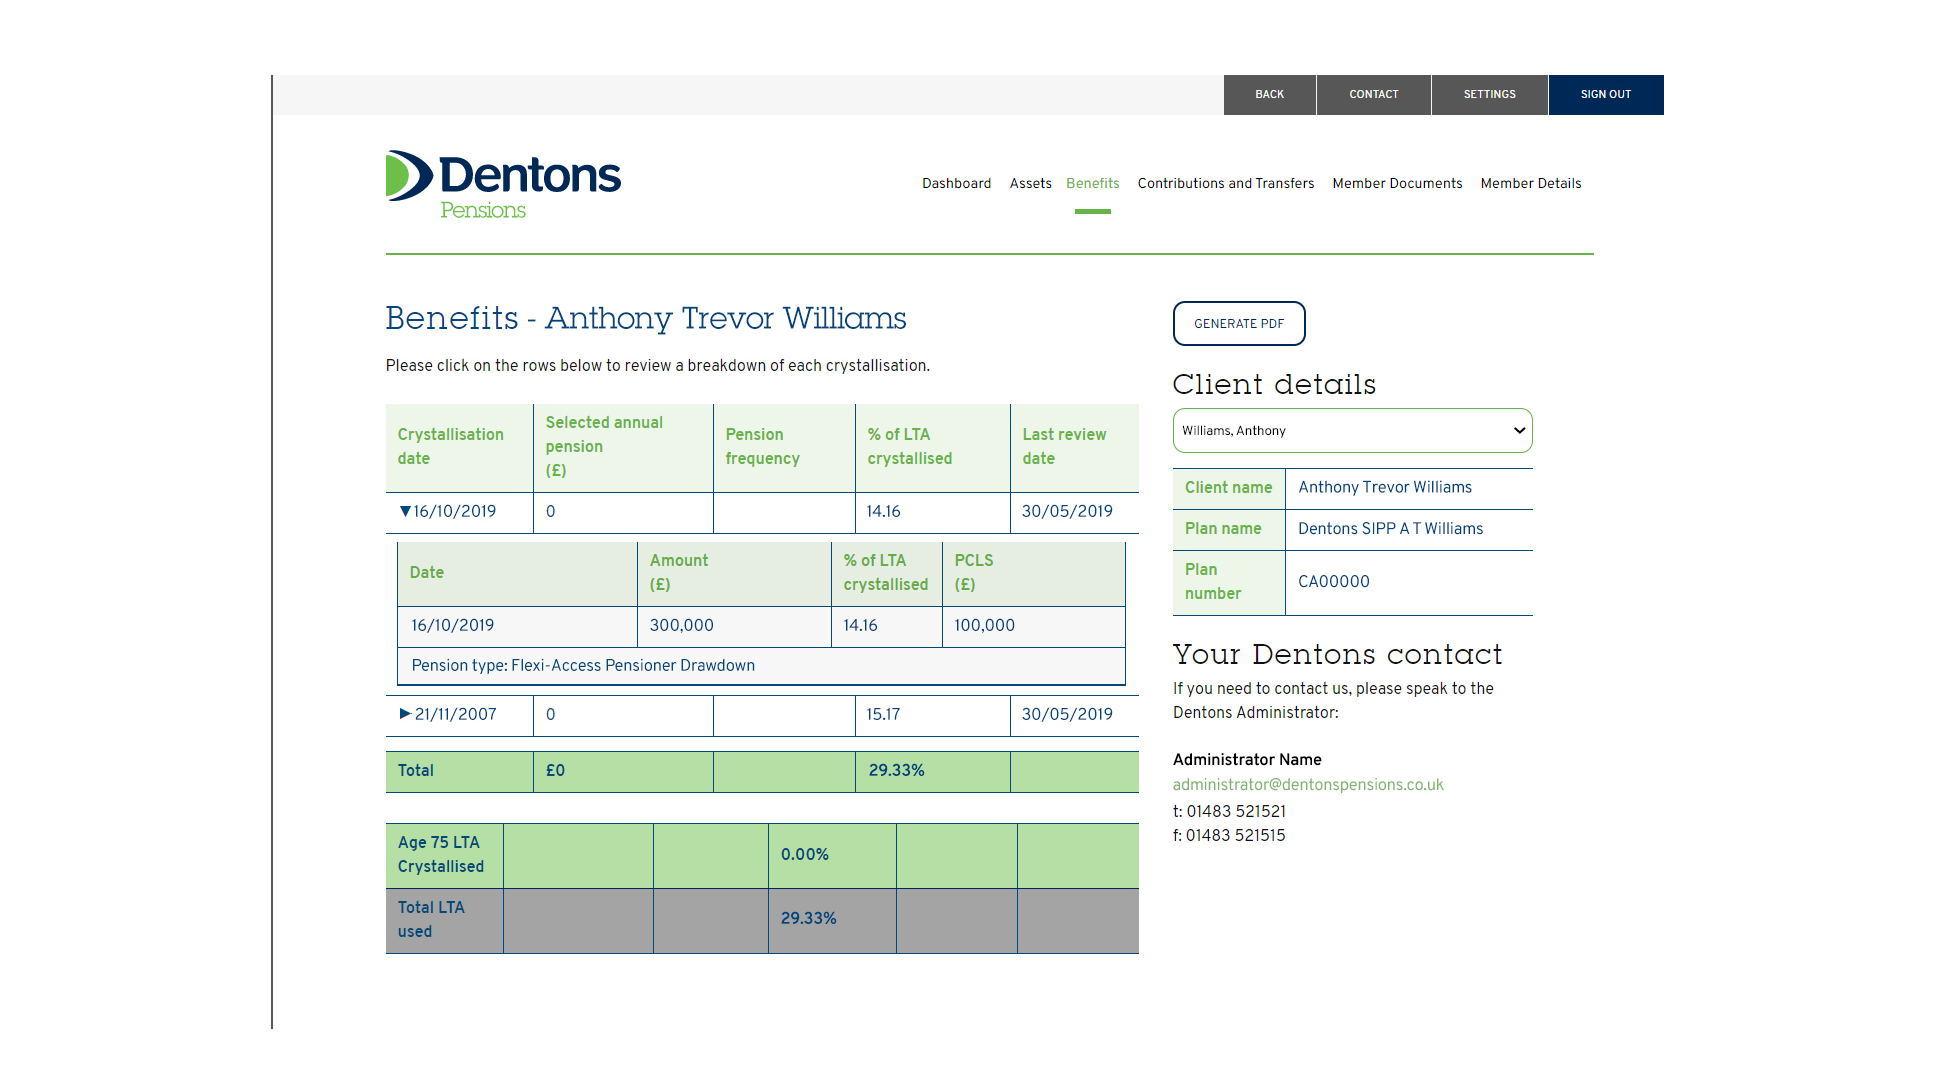1950x1085 pixels.
Task: Click the fax number f: 01483 521515
Action: click(x=1229, y=835)
